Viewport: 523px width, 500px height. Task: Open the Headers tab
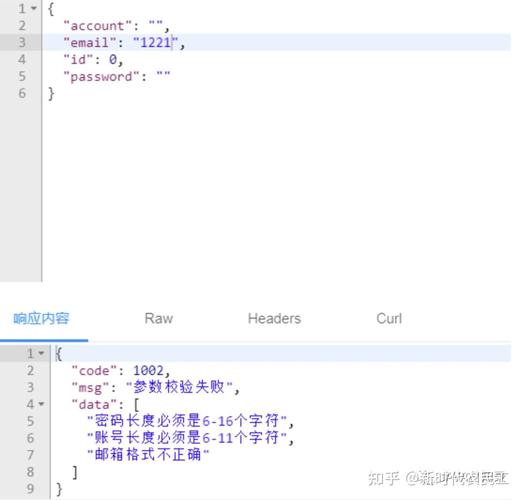point(274,319)
